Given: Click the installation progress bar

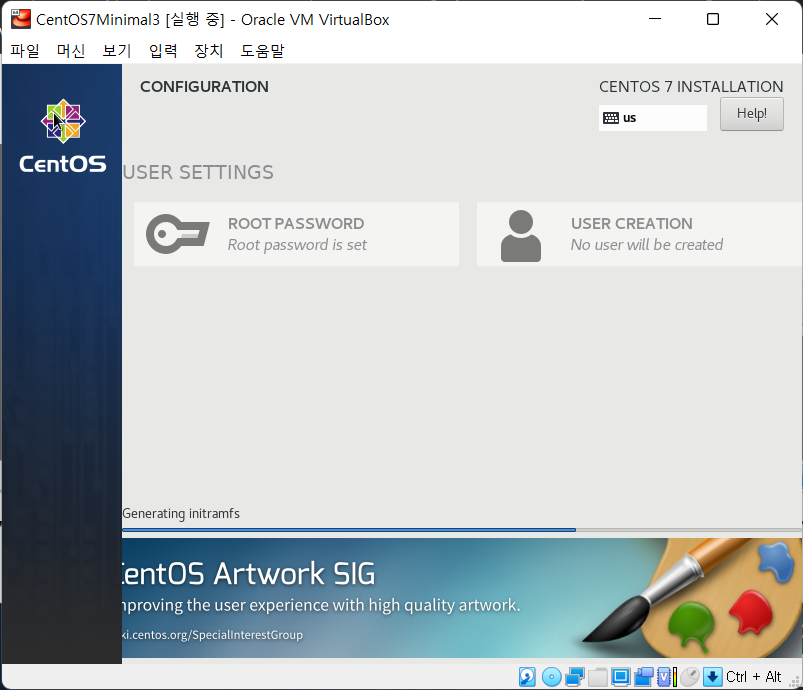Looking at the screenshot, I should point(462,530).
